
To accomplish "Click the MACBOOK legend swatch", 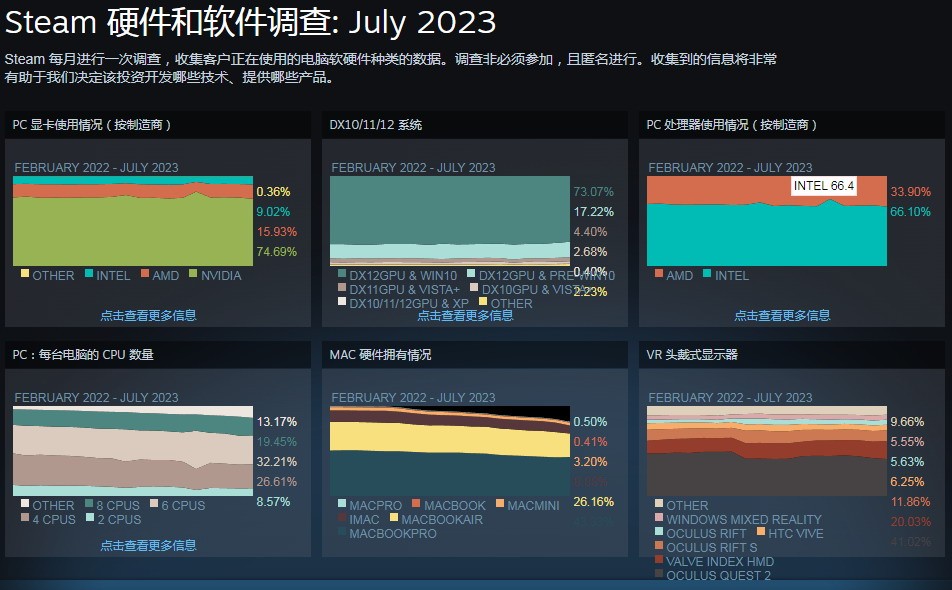I will (416, 503).
